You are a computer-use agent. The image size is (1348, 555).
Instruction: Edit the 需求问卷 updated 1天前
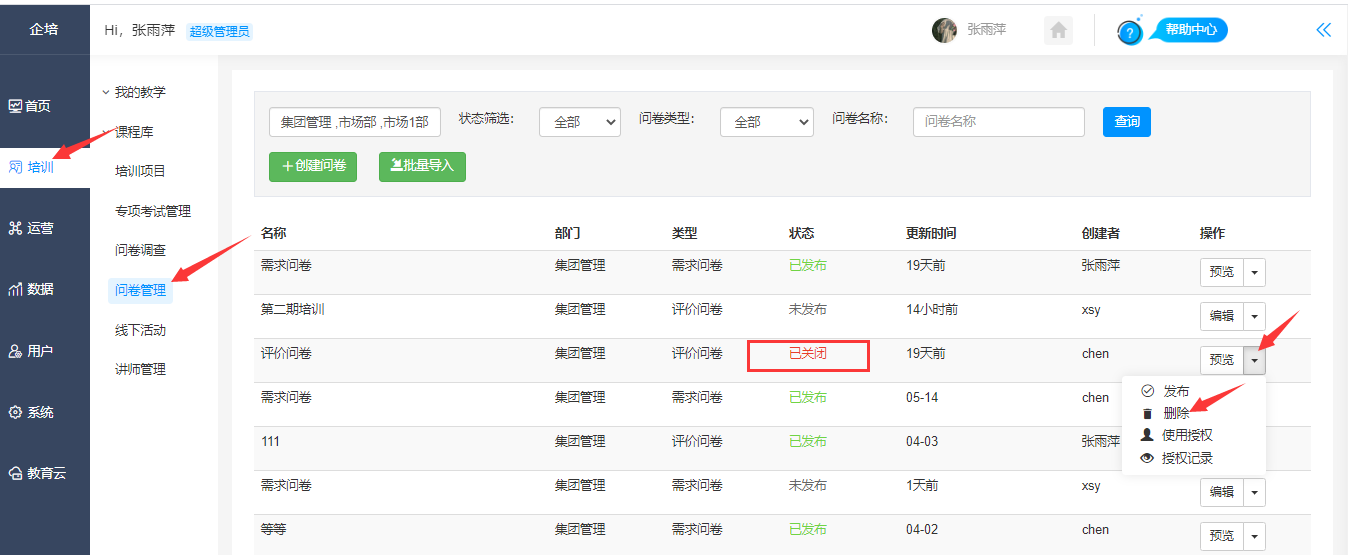point(1222,492)
